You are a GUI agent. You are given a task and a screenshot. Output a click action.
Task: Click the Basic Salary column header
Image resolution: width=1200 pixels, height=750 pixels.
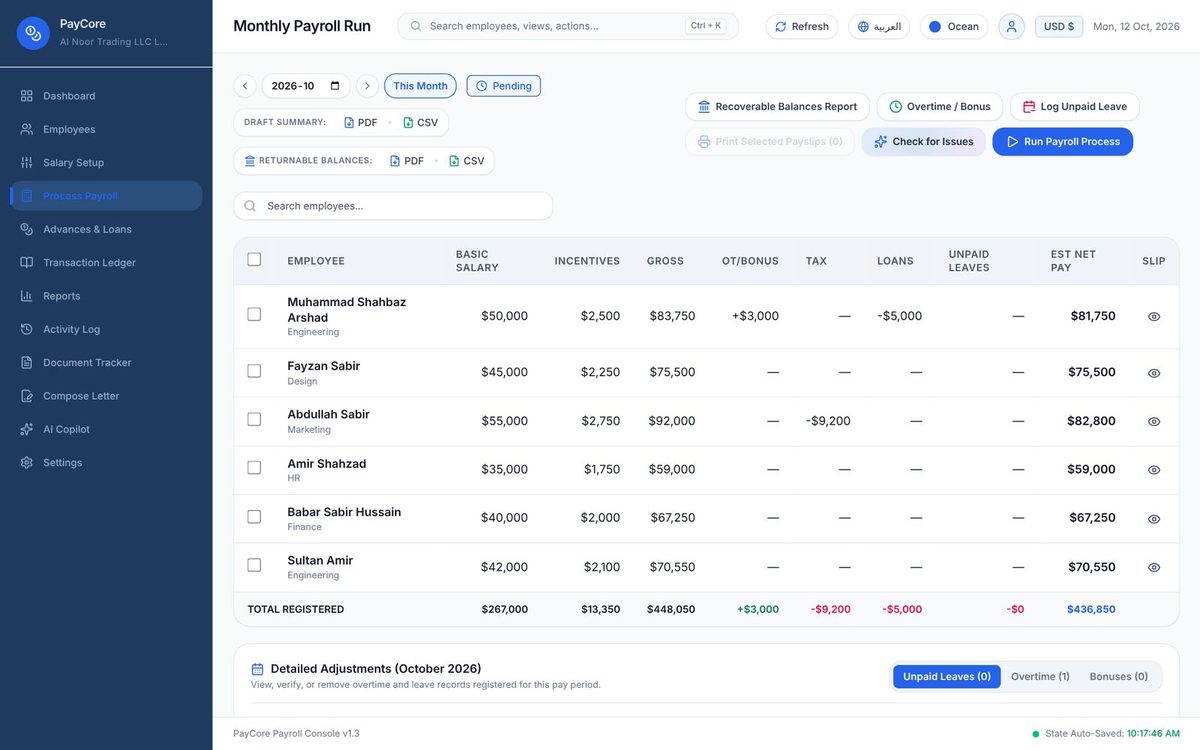477,261
